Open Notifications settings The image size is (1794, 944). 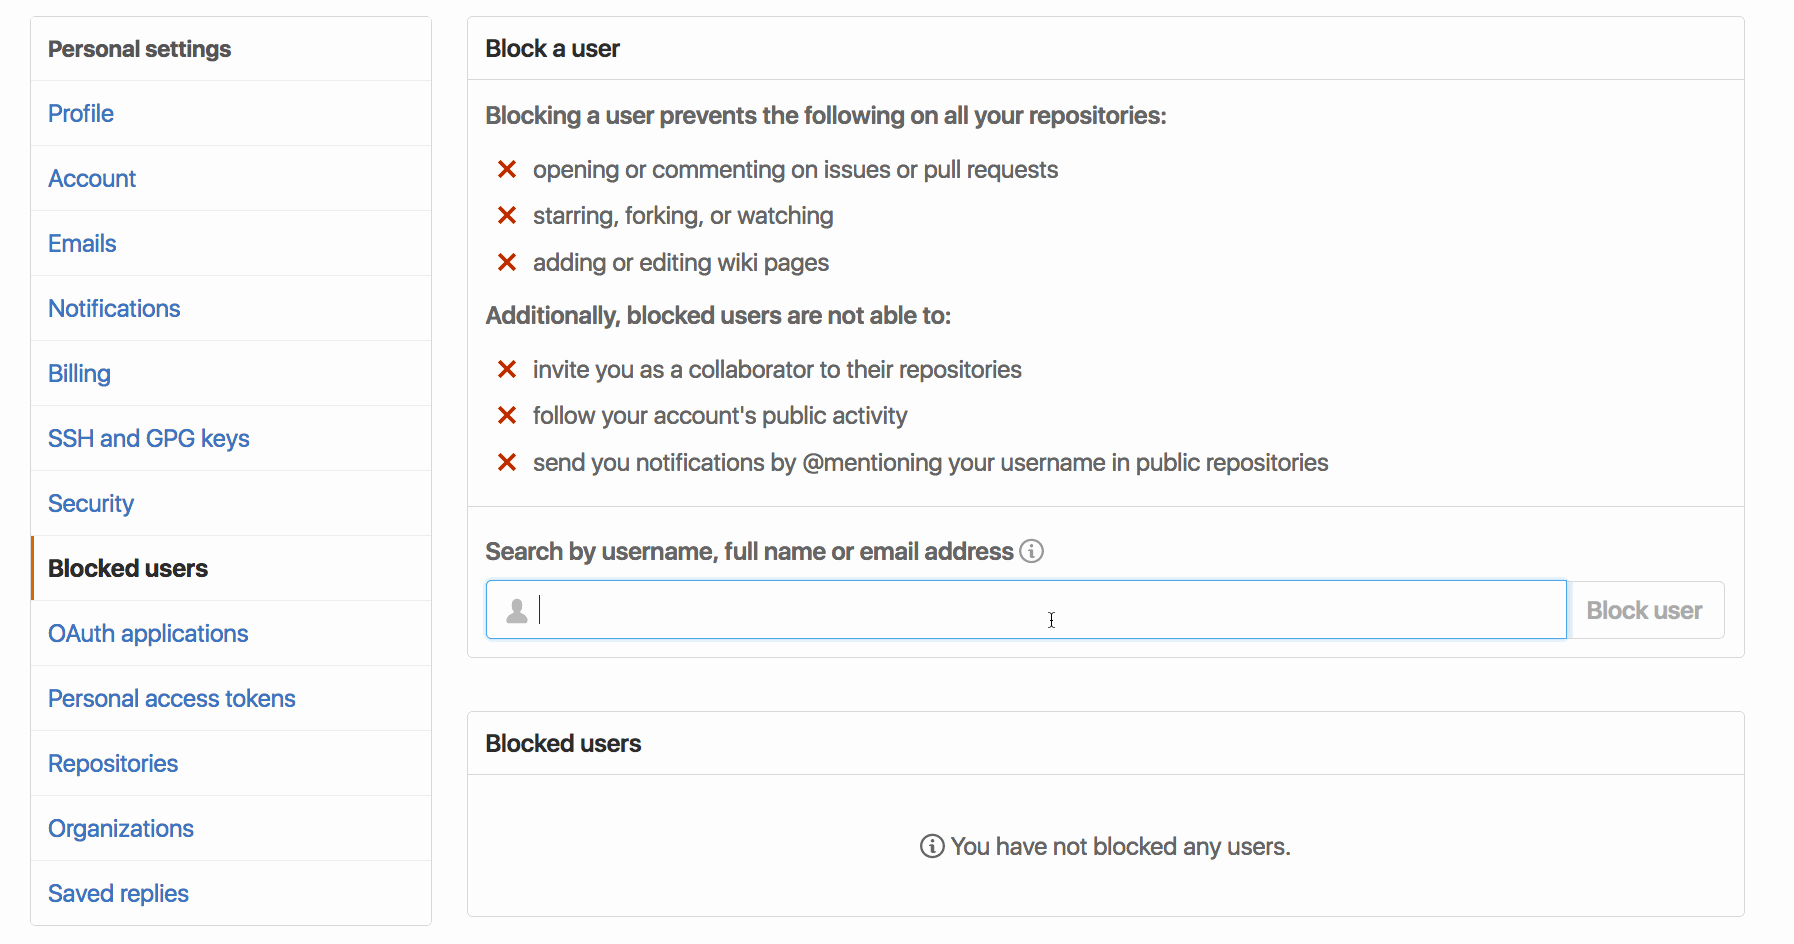(114, 308)
